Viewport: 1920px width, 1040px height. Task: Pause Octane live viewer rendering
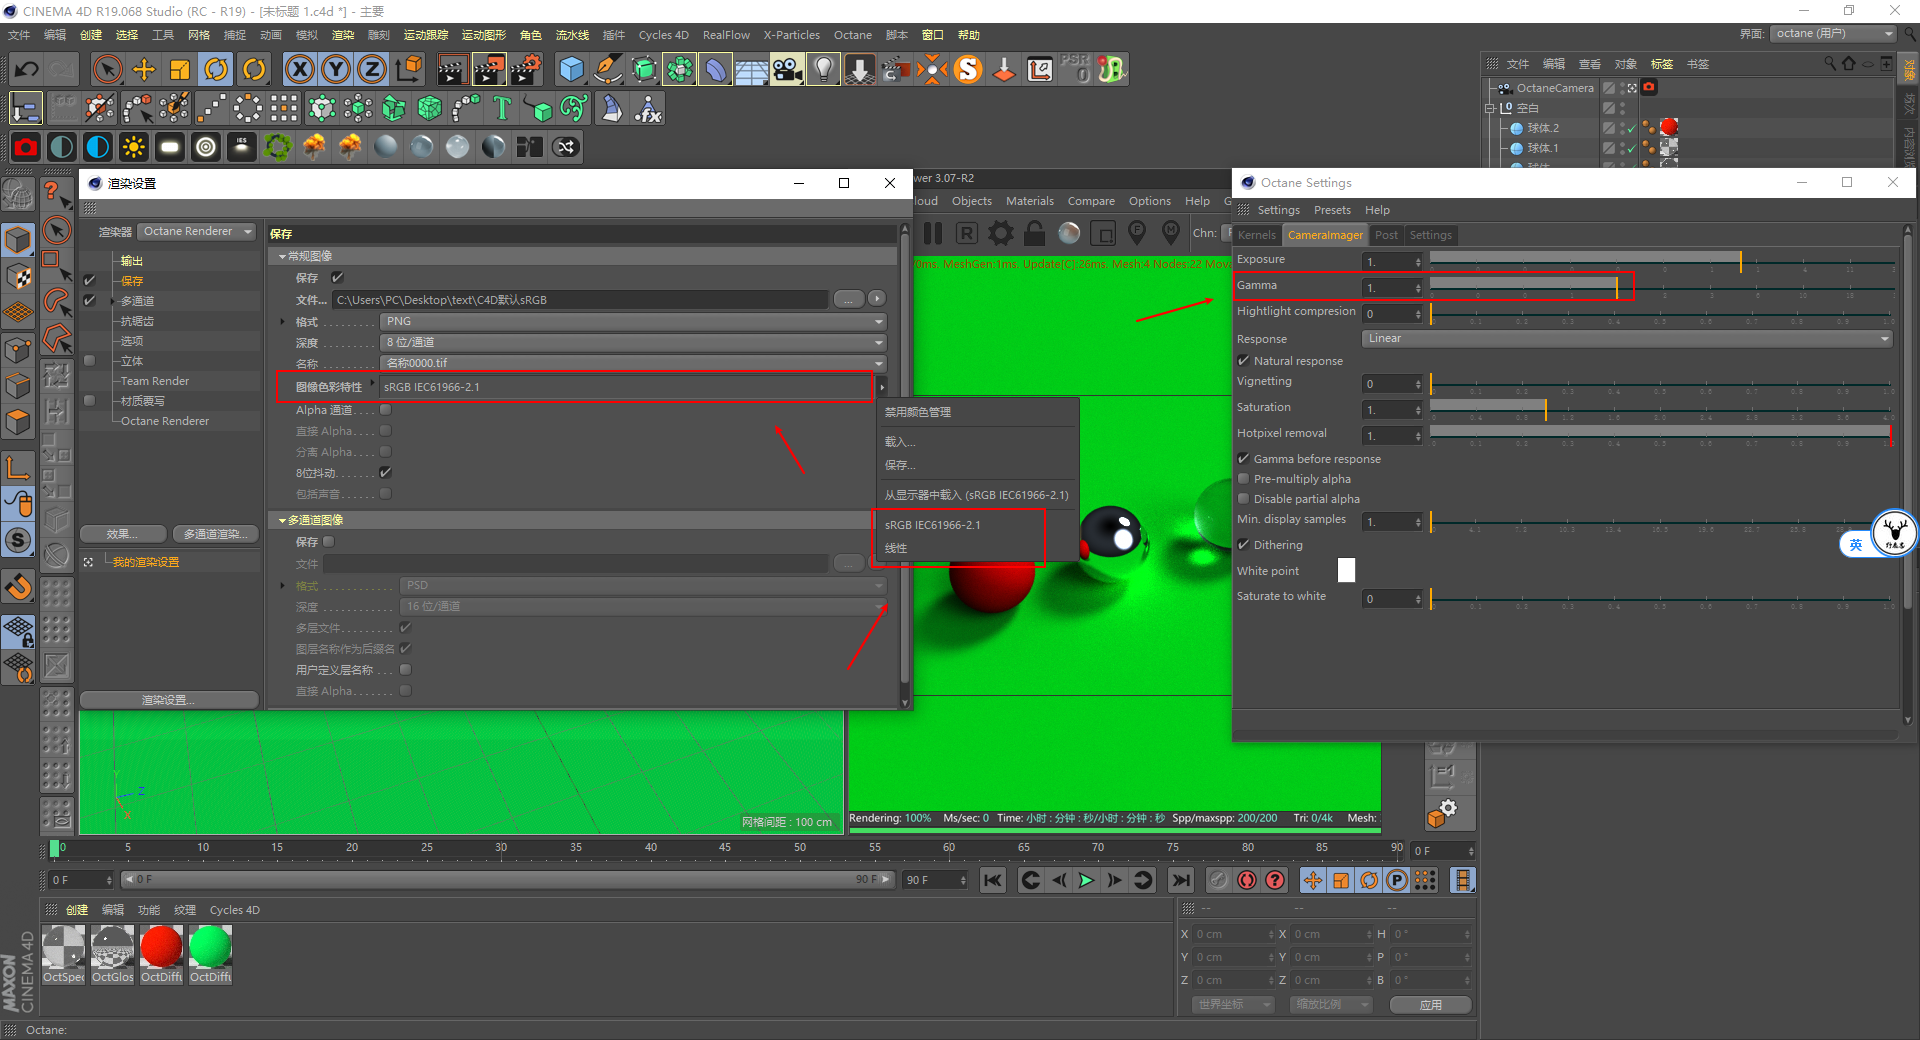point(933,233)
